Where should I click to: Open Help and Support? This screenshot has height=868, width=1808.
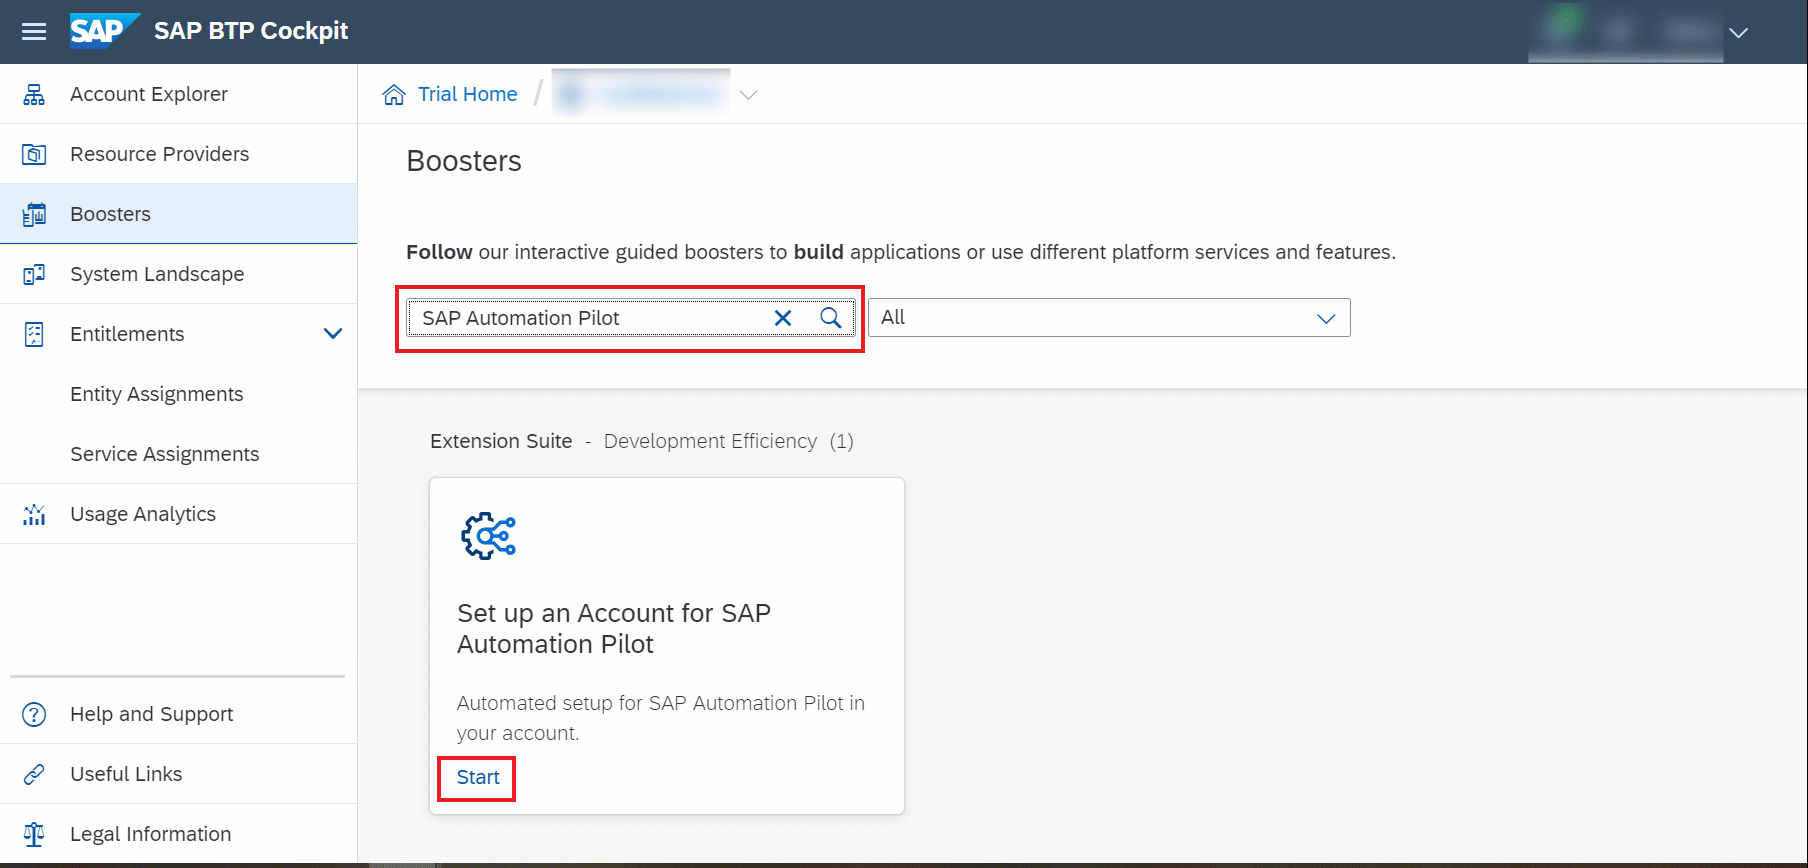coord(152,714)
